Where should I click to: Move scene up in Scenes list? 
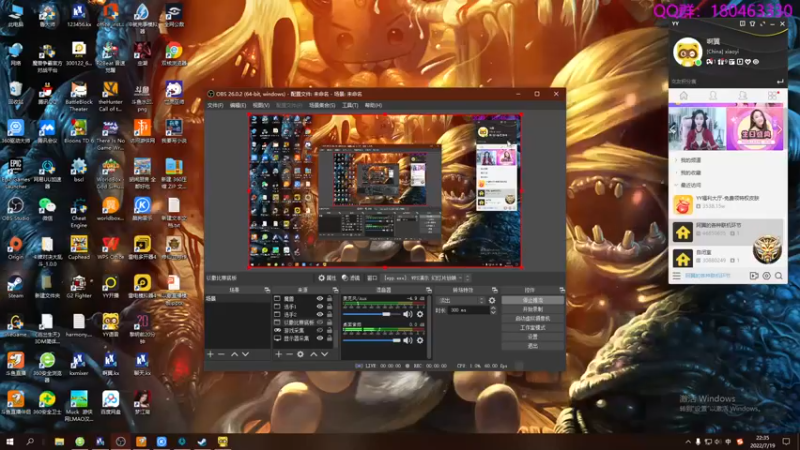click(x=234, y=354)
